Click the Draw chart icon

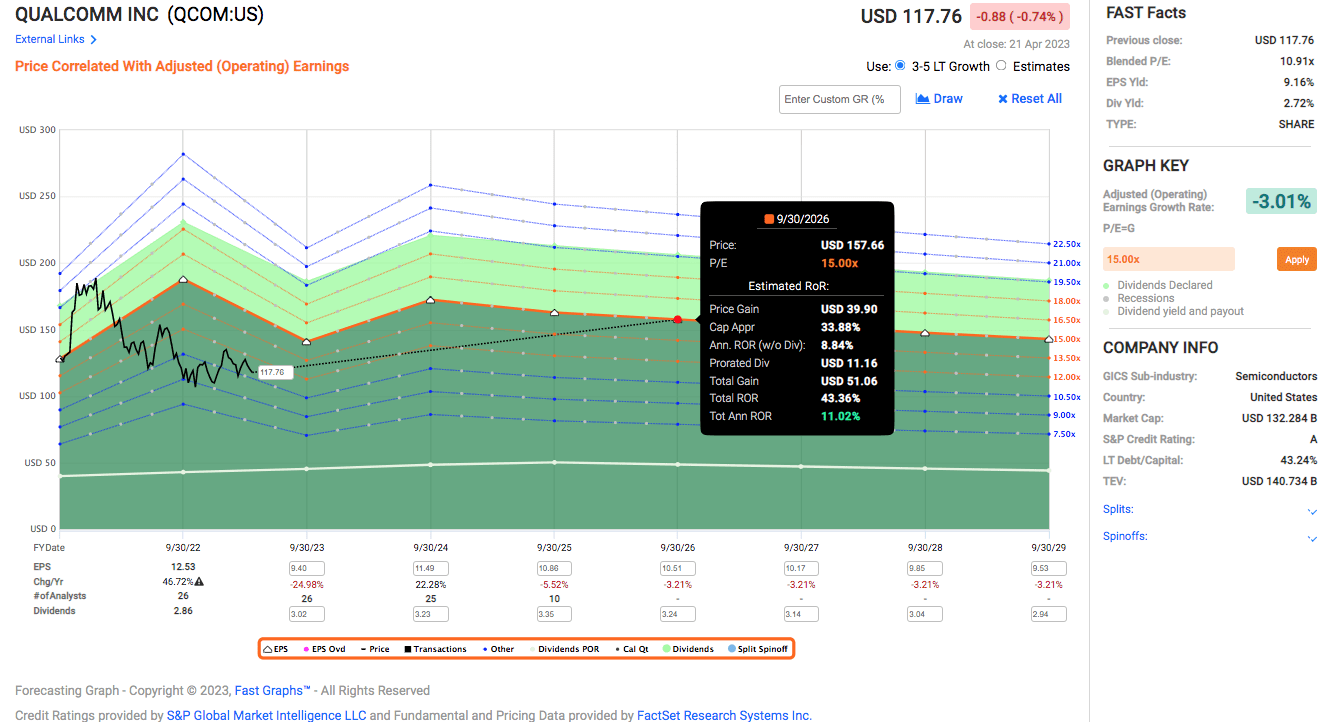(x=923, y=99)
